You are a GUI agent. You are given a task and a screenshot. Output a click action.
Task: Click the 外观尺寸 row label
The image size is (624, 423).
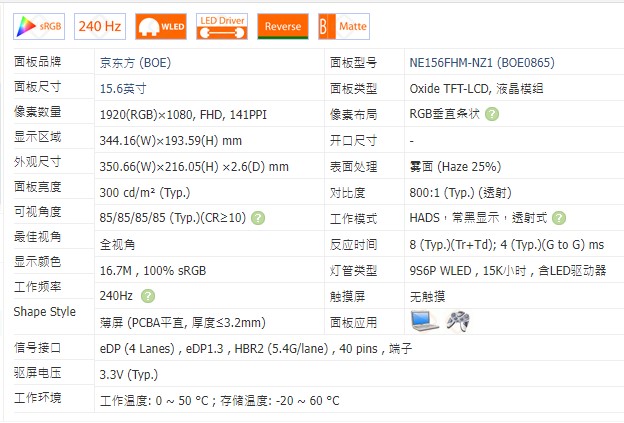click(37, 162)
